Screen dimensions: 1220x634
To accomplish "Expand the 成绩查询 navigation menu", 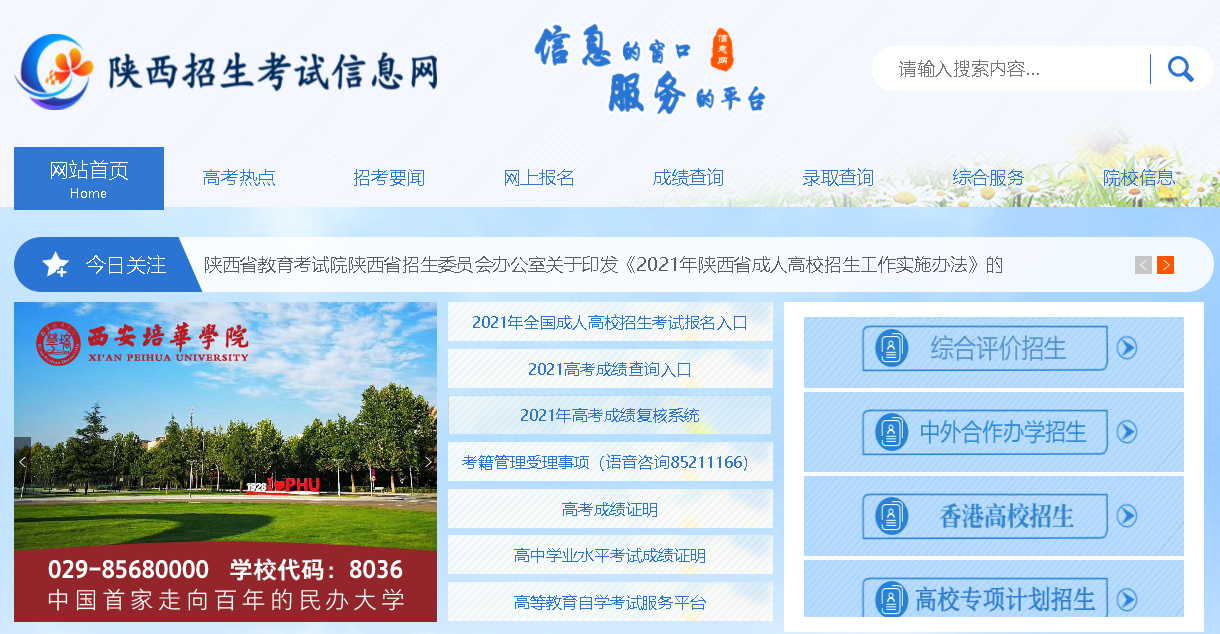I will point(688,178).
